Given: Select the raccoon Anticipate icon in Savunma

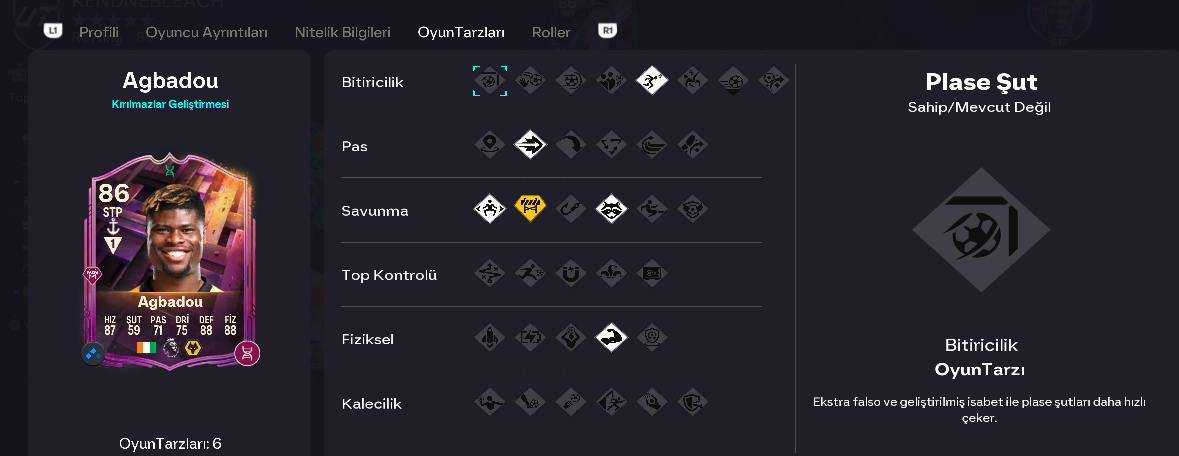Looking at the screenshot, I should [611, 209].
